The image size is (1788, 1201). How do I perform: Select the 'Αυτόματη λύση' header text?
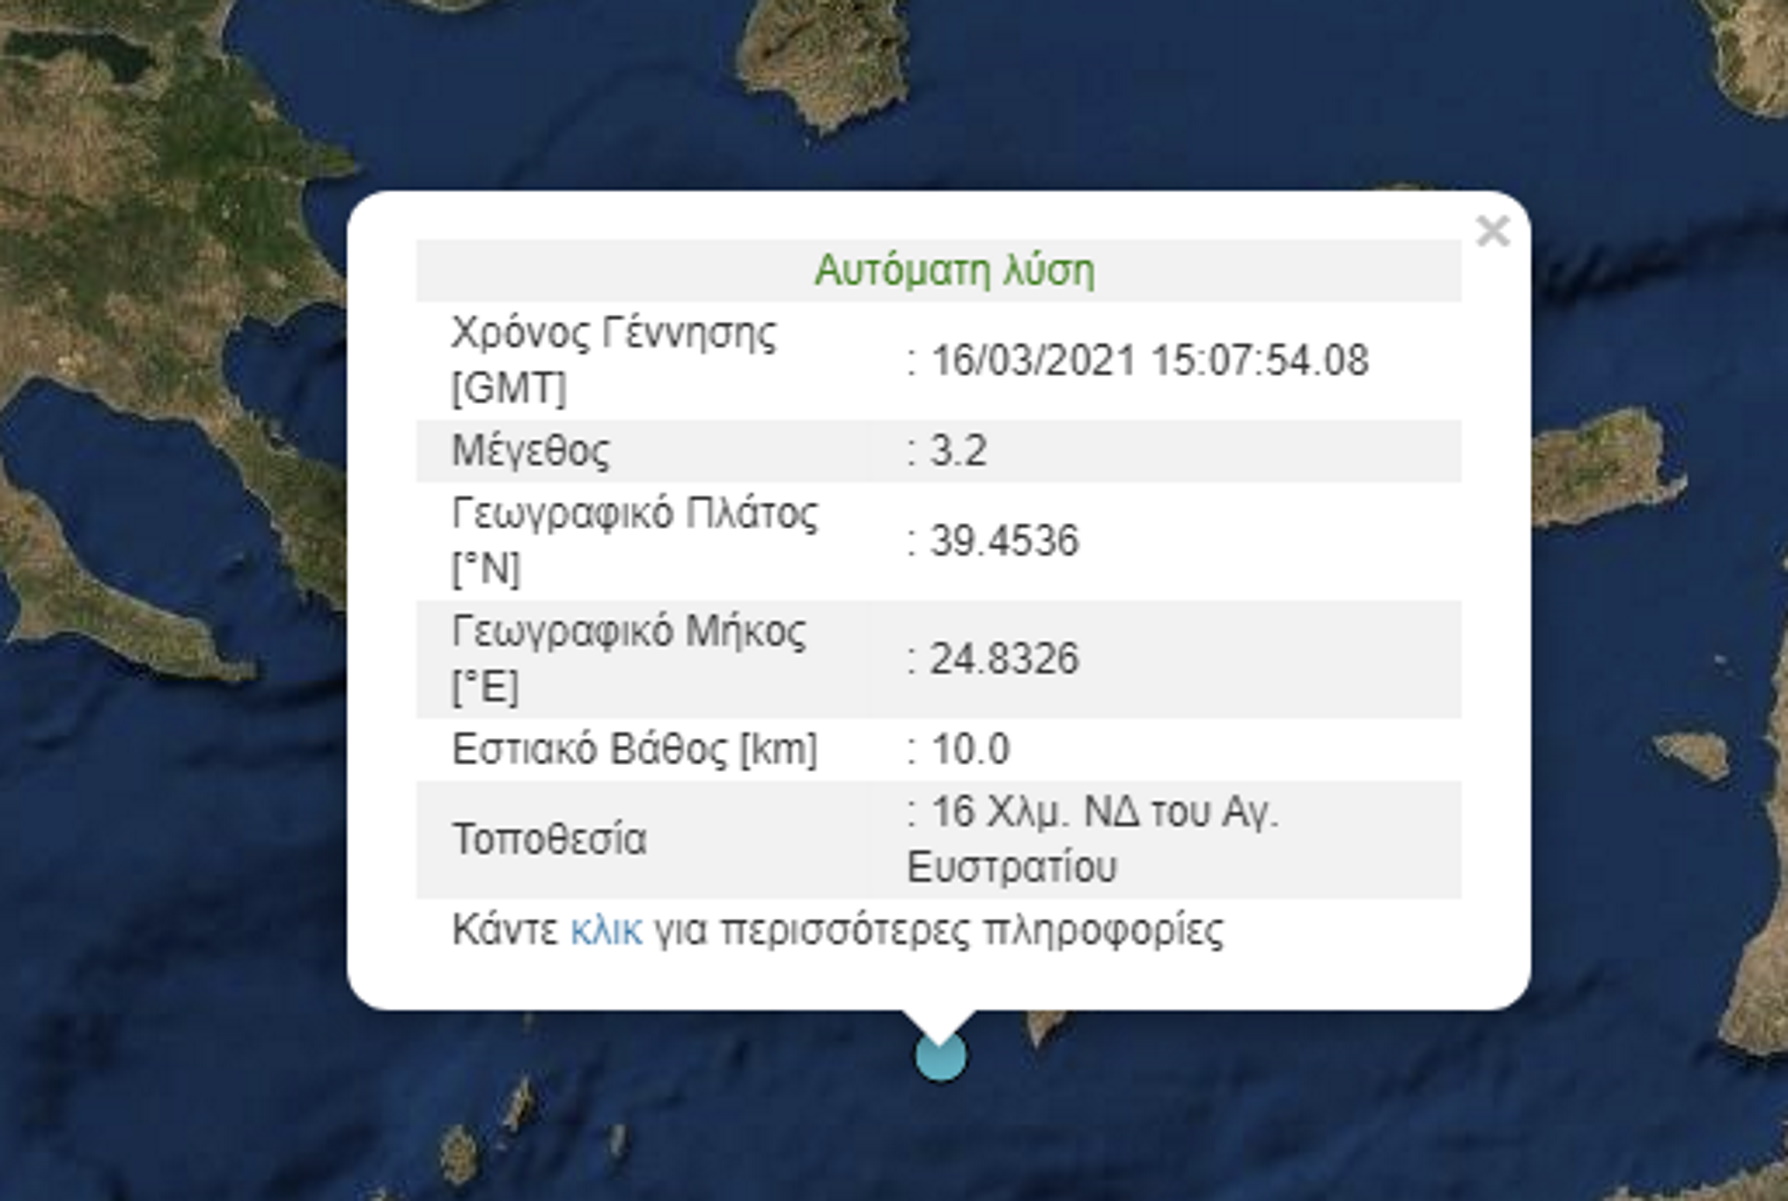pos(954,270)
